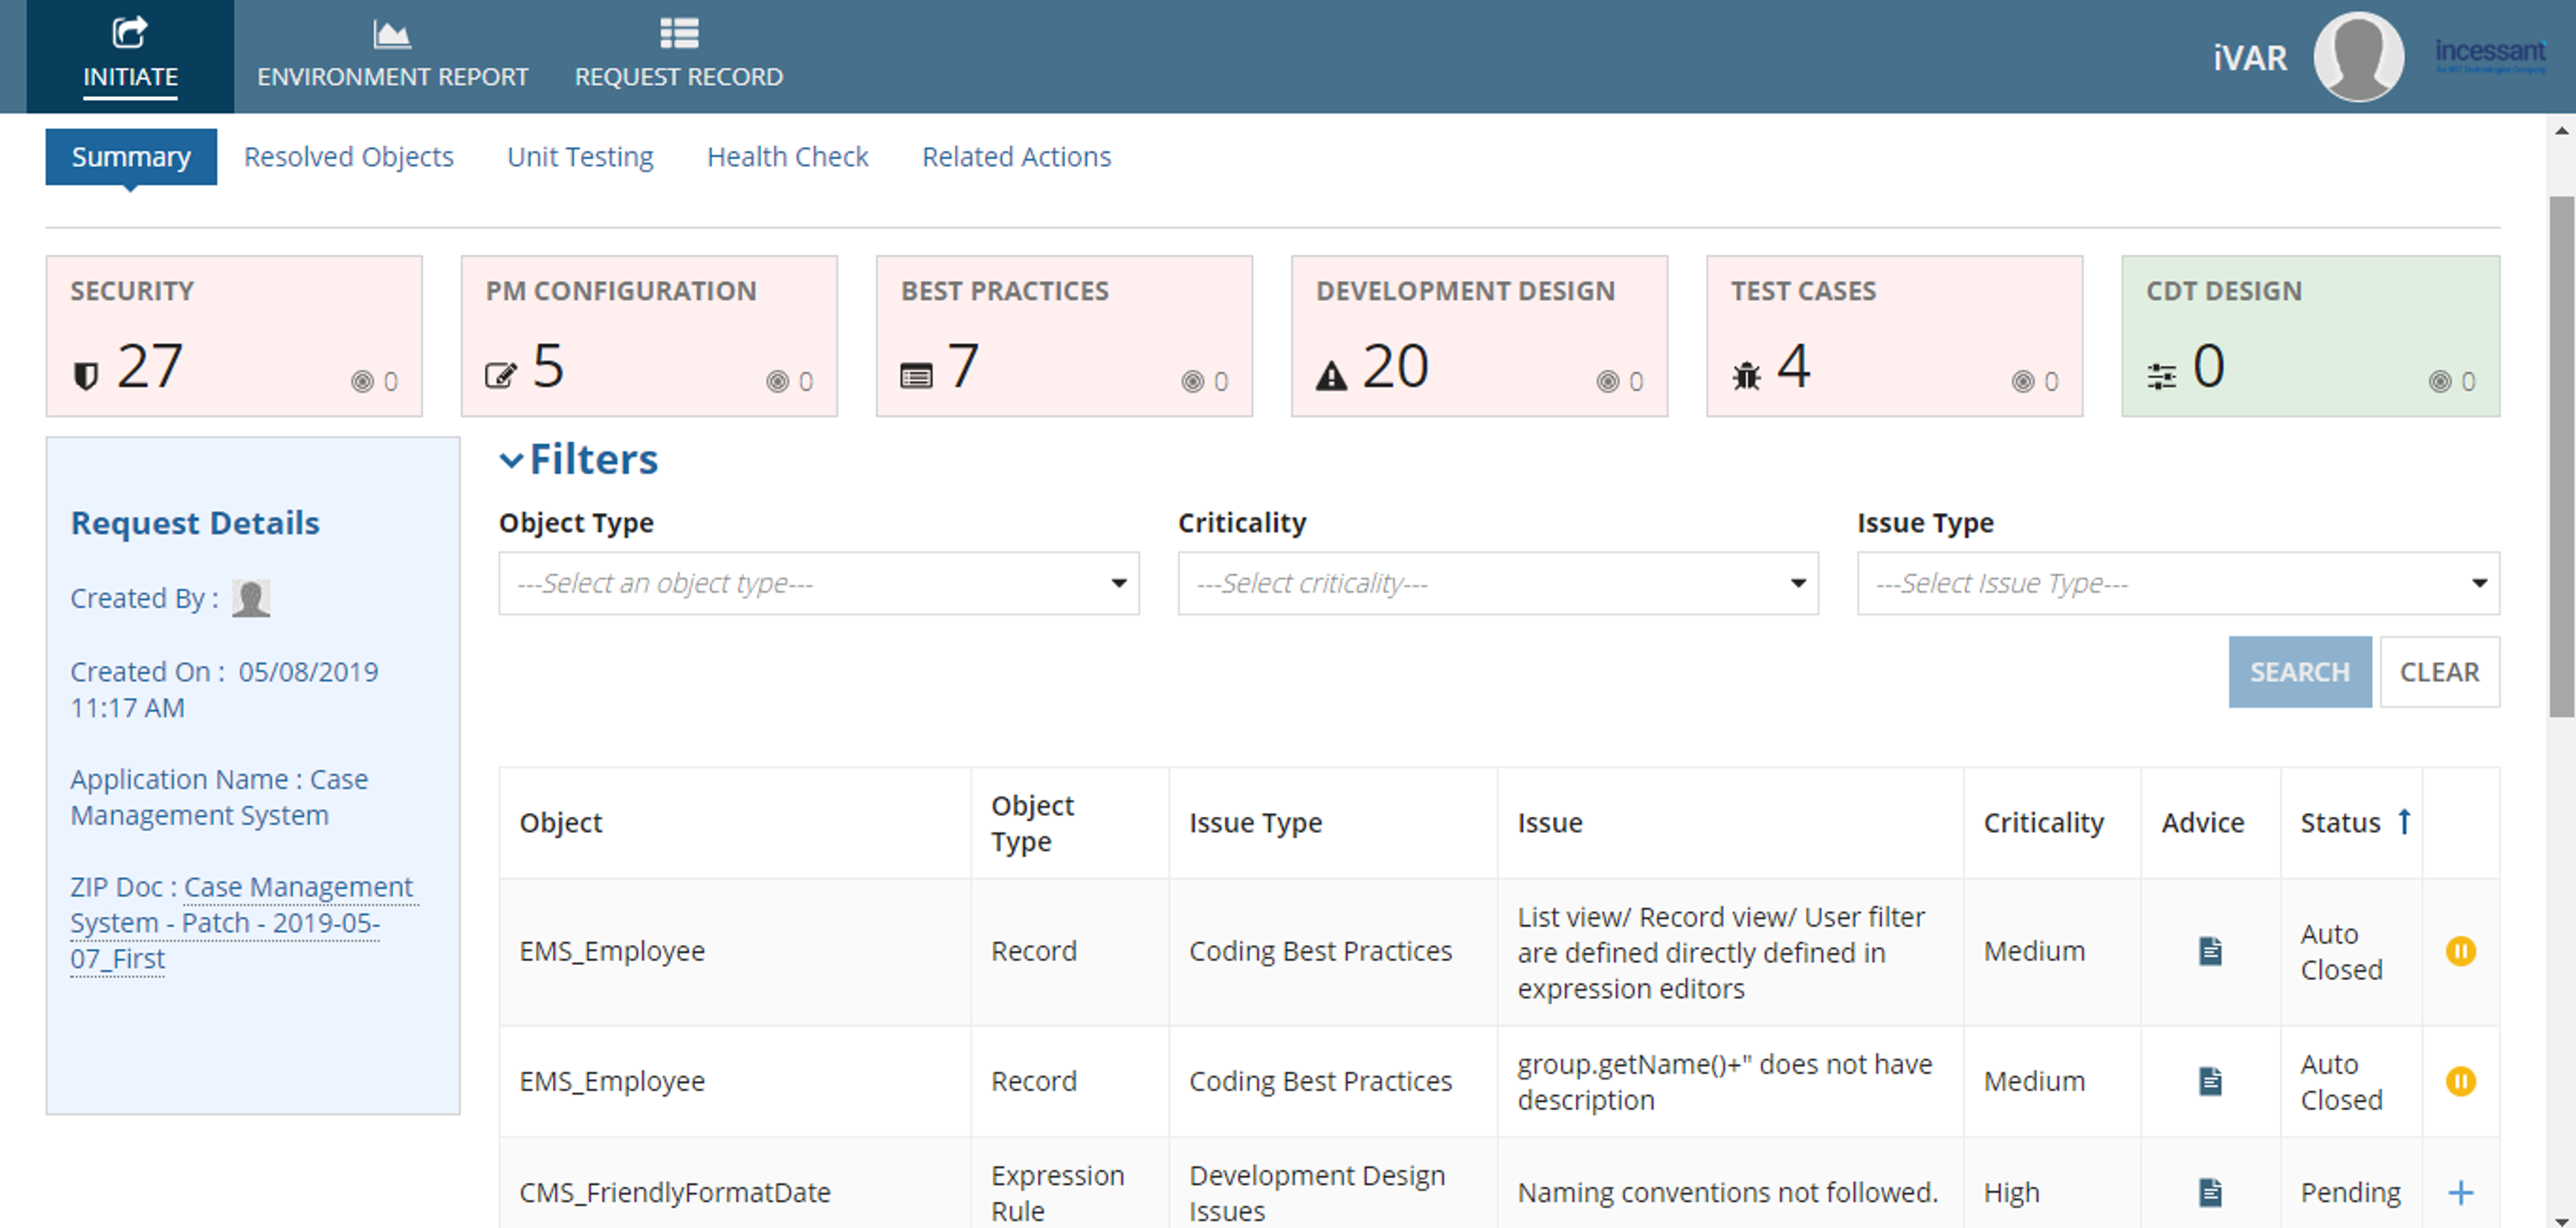Open advice document for CMS_FriendlyFormatDate row
Image resolution: width=2576 pixels, height=1228 pixels.
(x=2210, y=1192)
